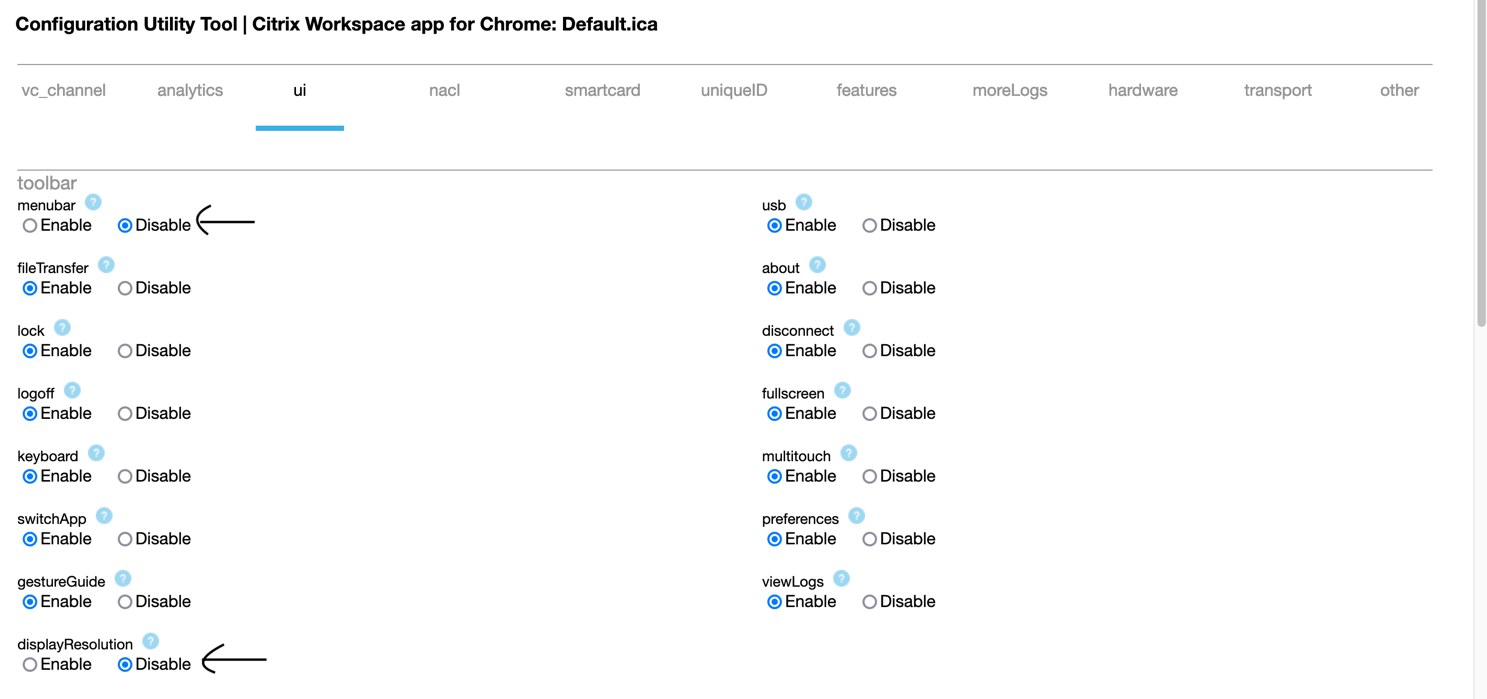Enable the menubar option
The width and height of the screenshot is (1487, 699).
(30, 226)
